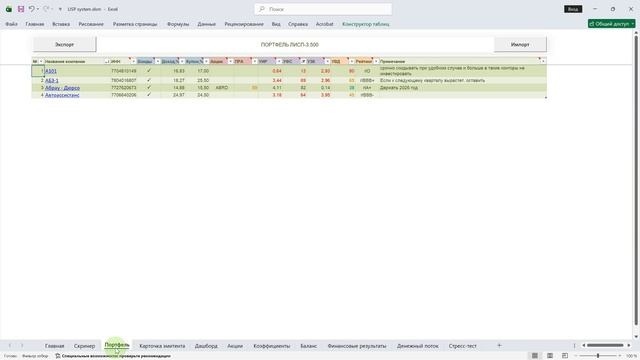Switch to Page Break Preview icon

565,356
